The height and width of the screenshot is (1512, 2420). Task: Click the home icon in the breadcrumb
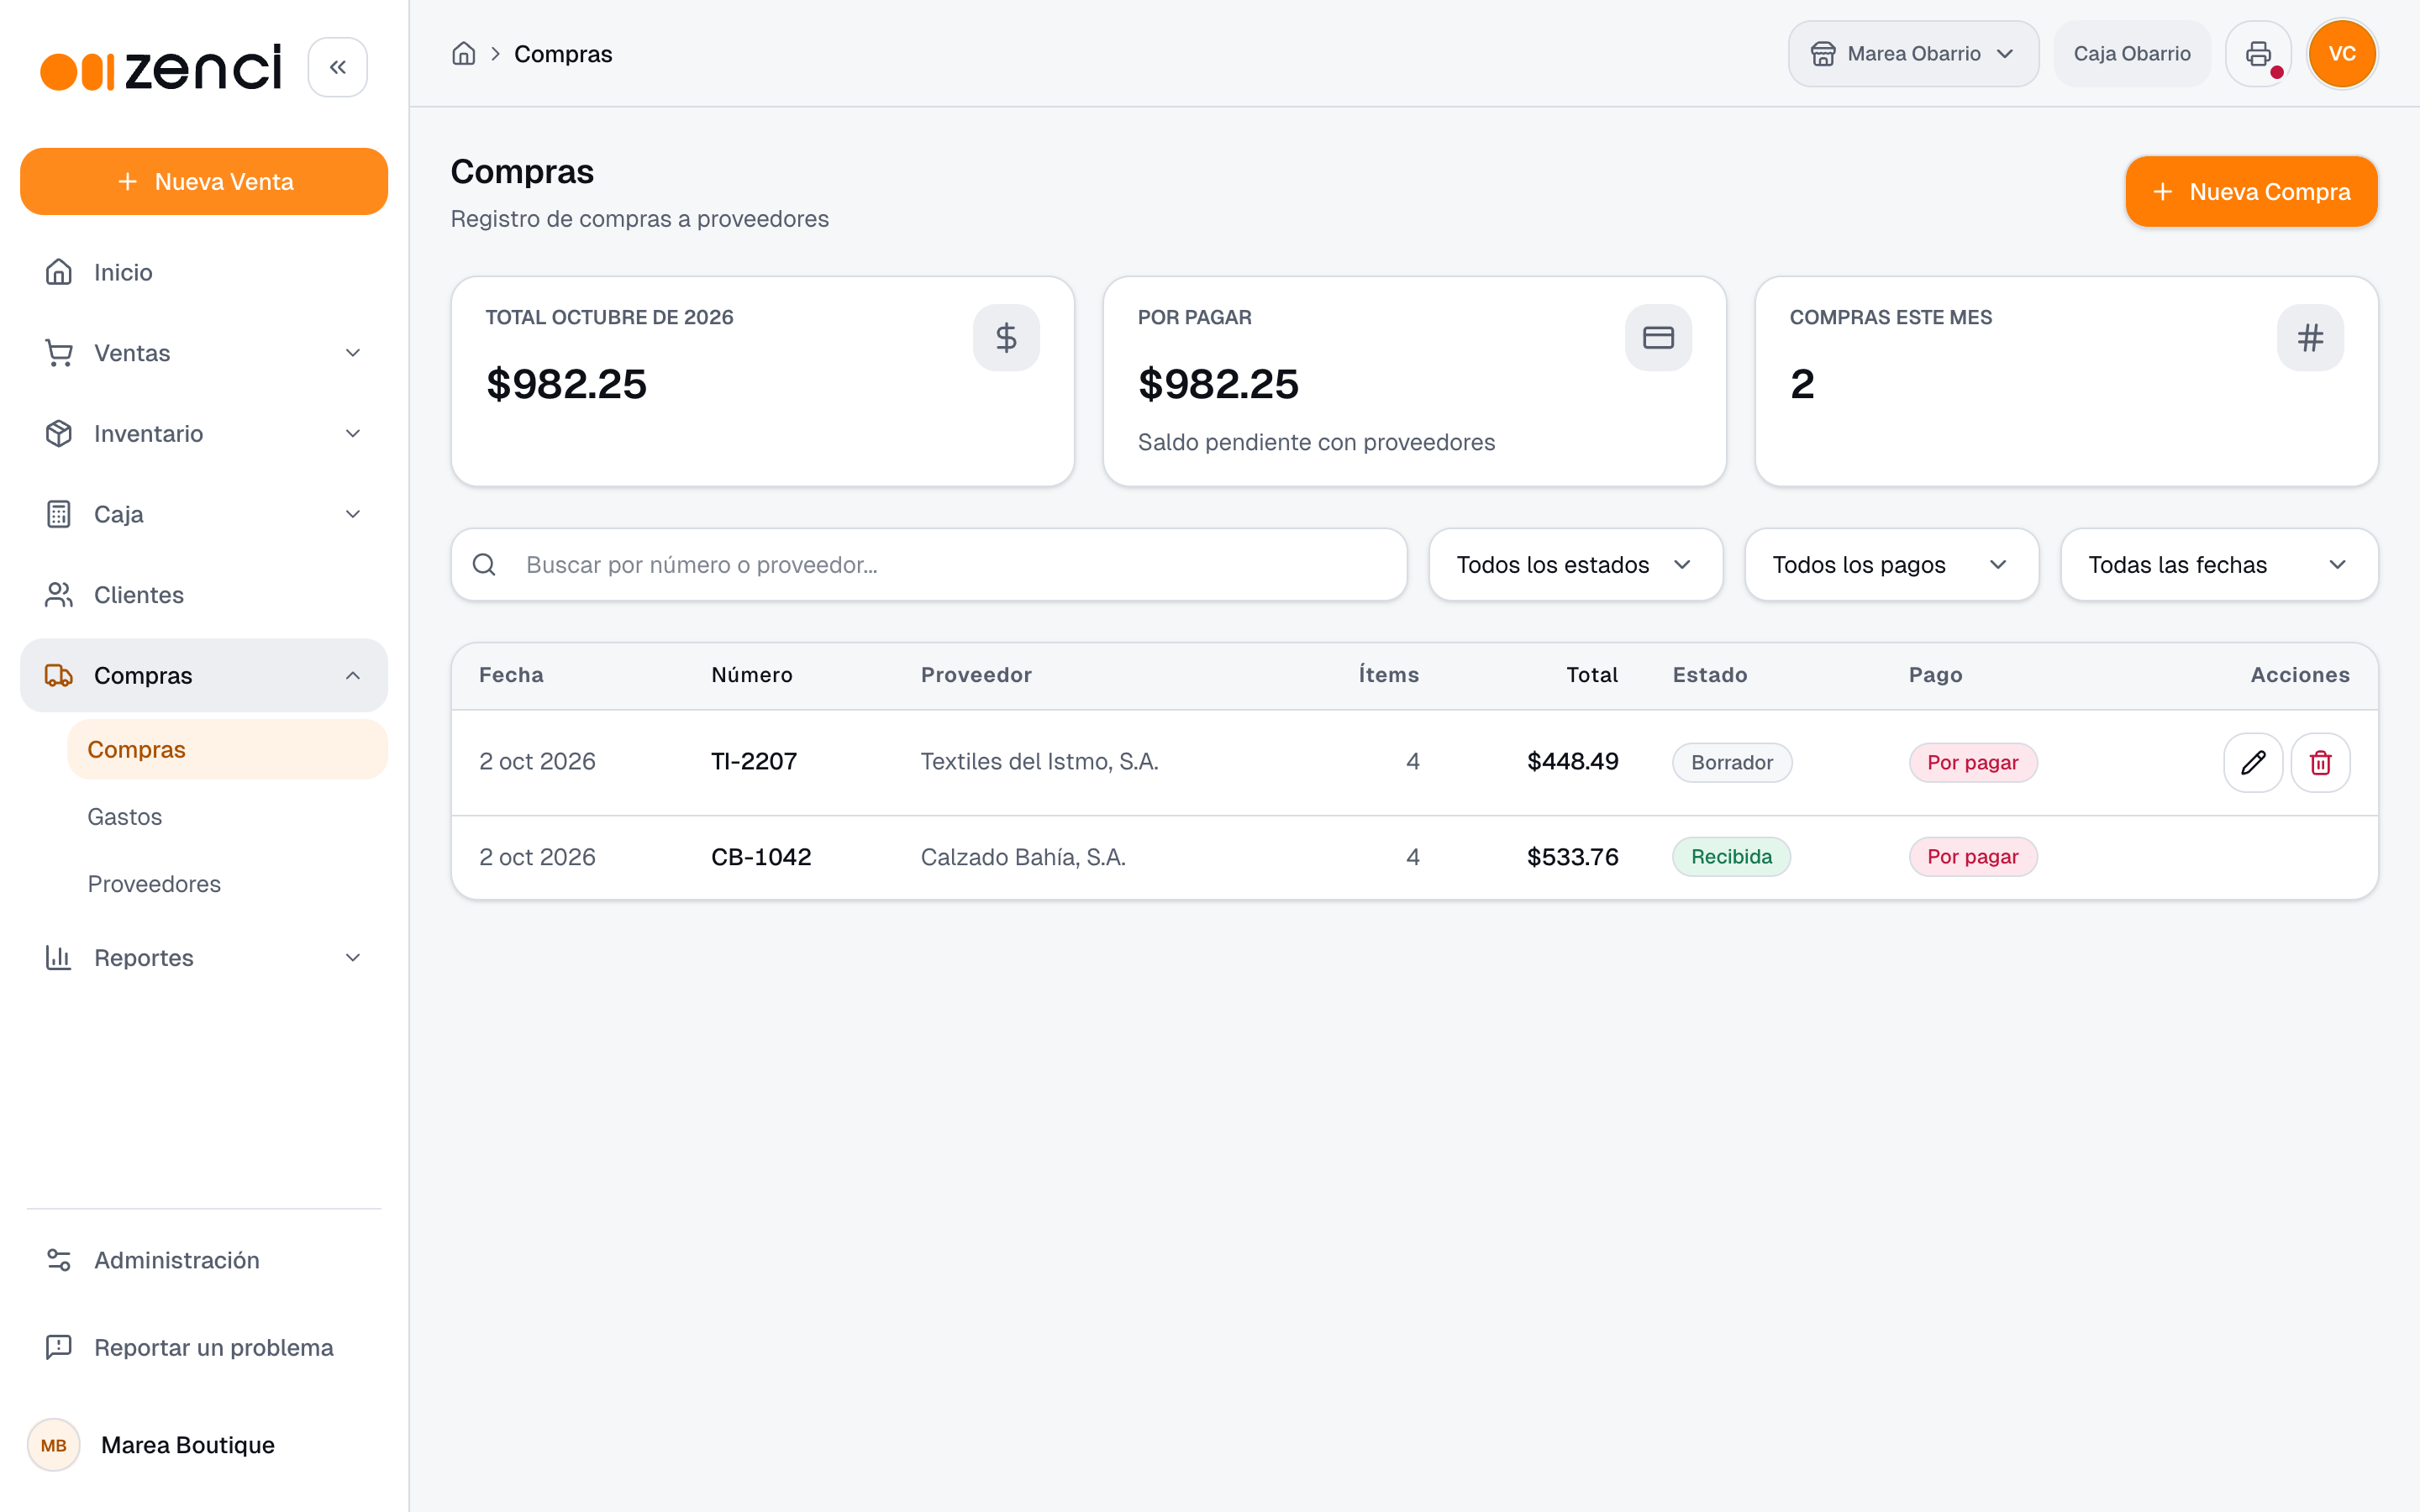pyautogui.click(x=463, y=54)
